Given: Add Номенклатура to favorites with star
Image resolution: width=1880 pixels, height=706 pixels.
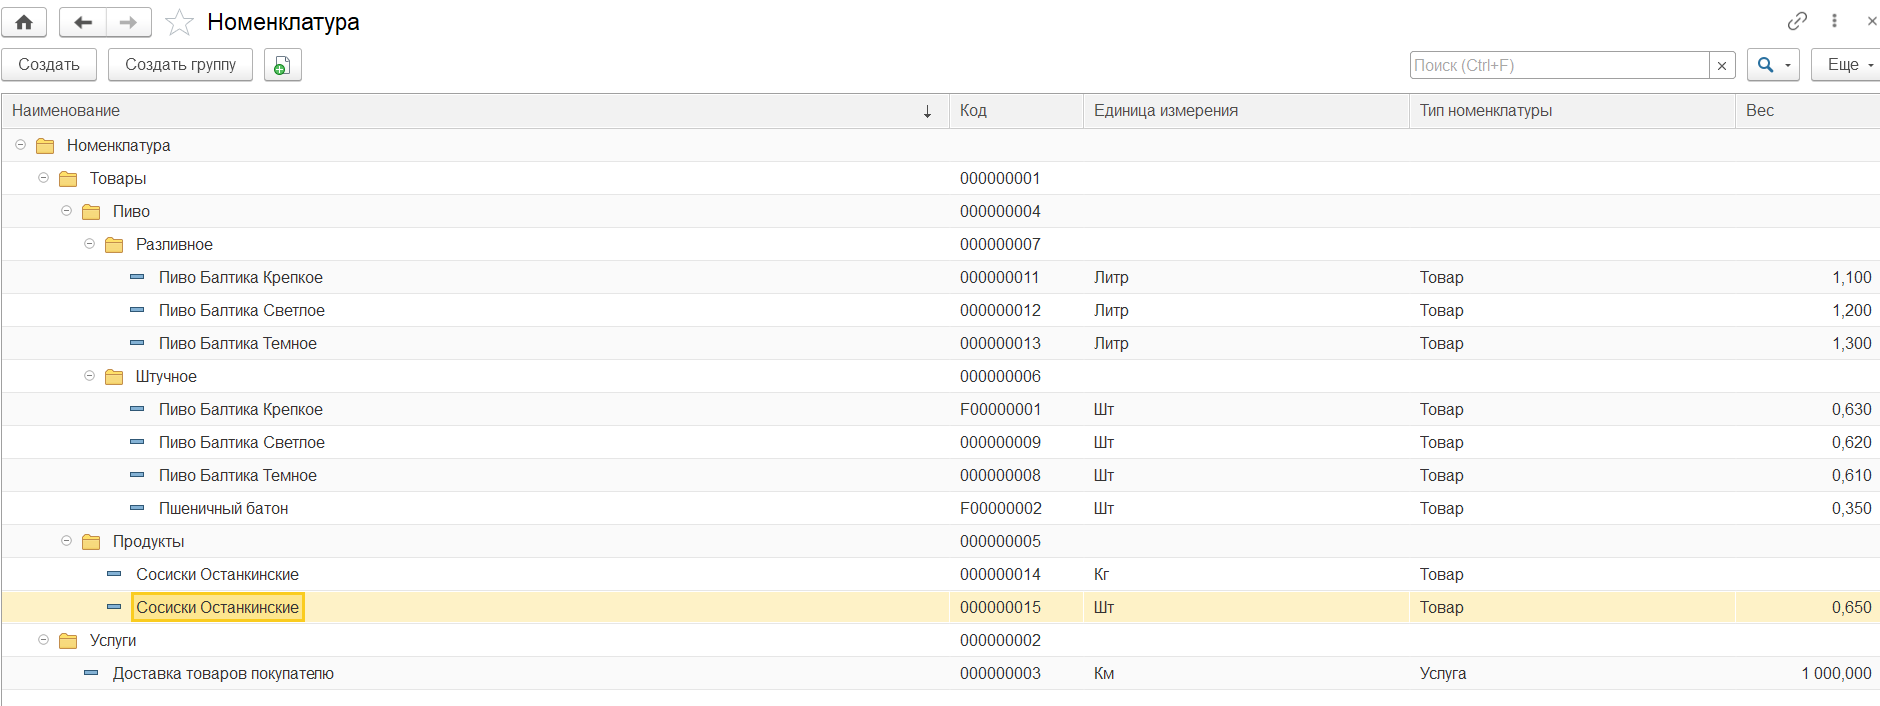Looking at the screenshot, I should click(x=179, y=22).
